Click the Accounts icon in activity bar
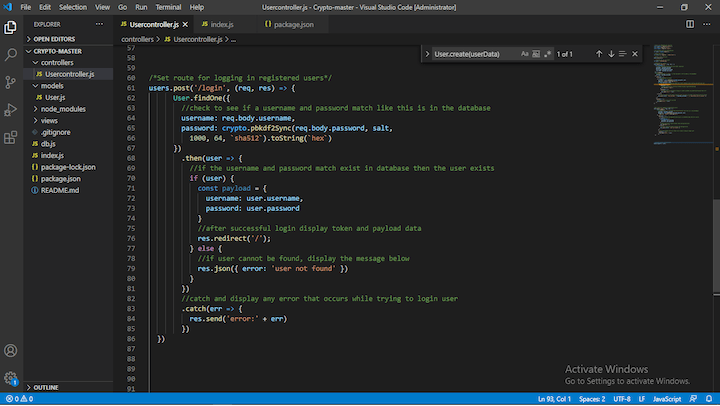The image size is (720, 406). [x=10, y=351]
